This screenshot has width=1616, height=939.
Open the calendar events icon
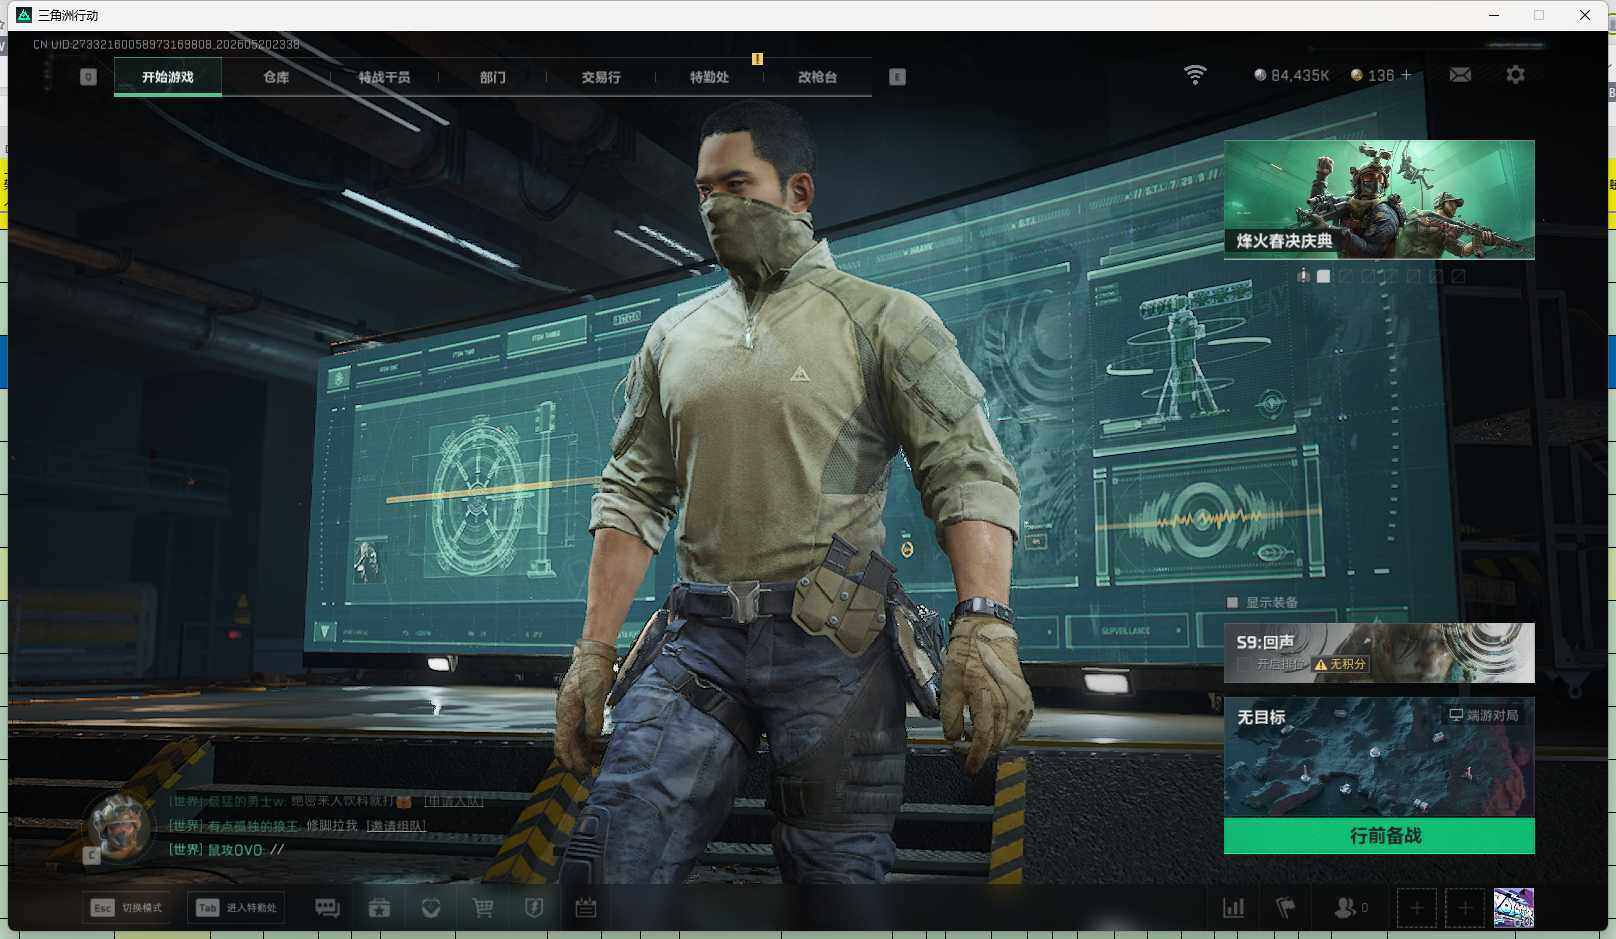[x=586, y=907]
